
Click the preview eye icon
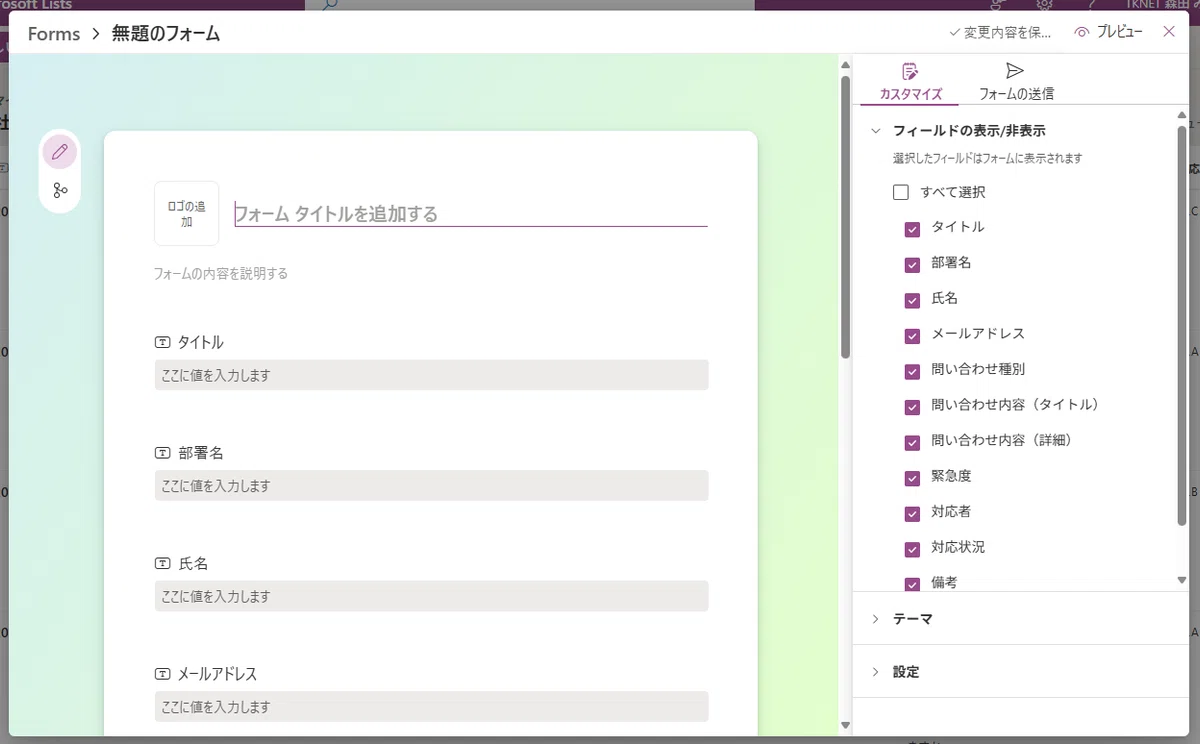(1081, 33)
